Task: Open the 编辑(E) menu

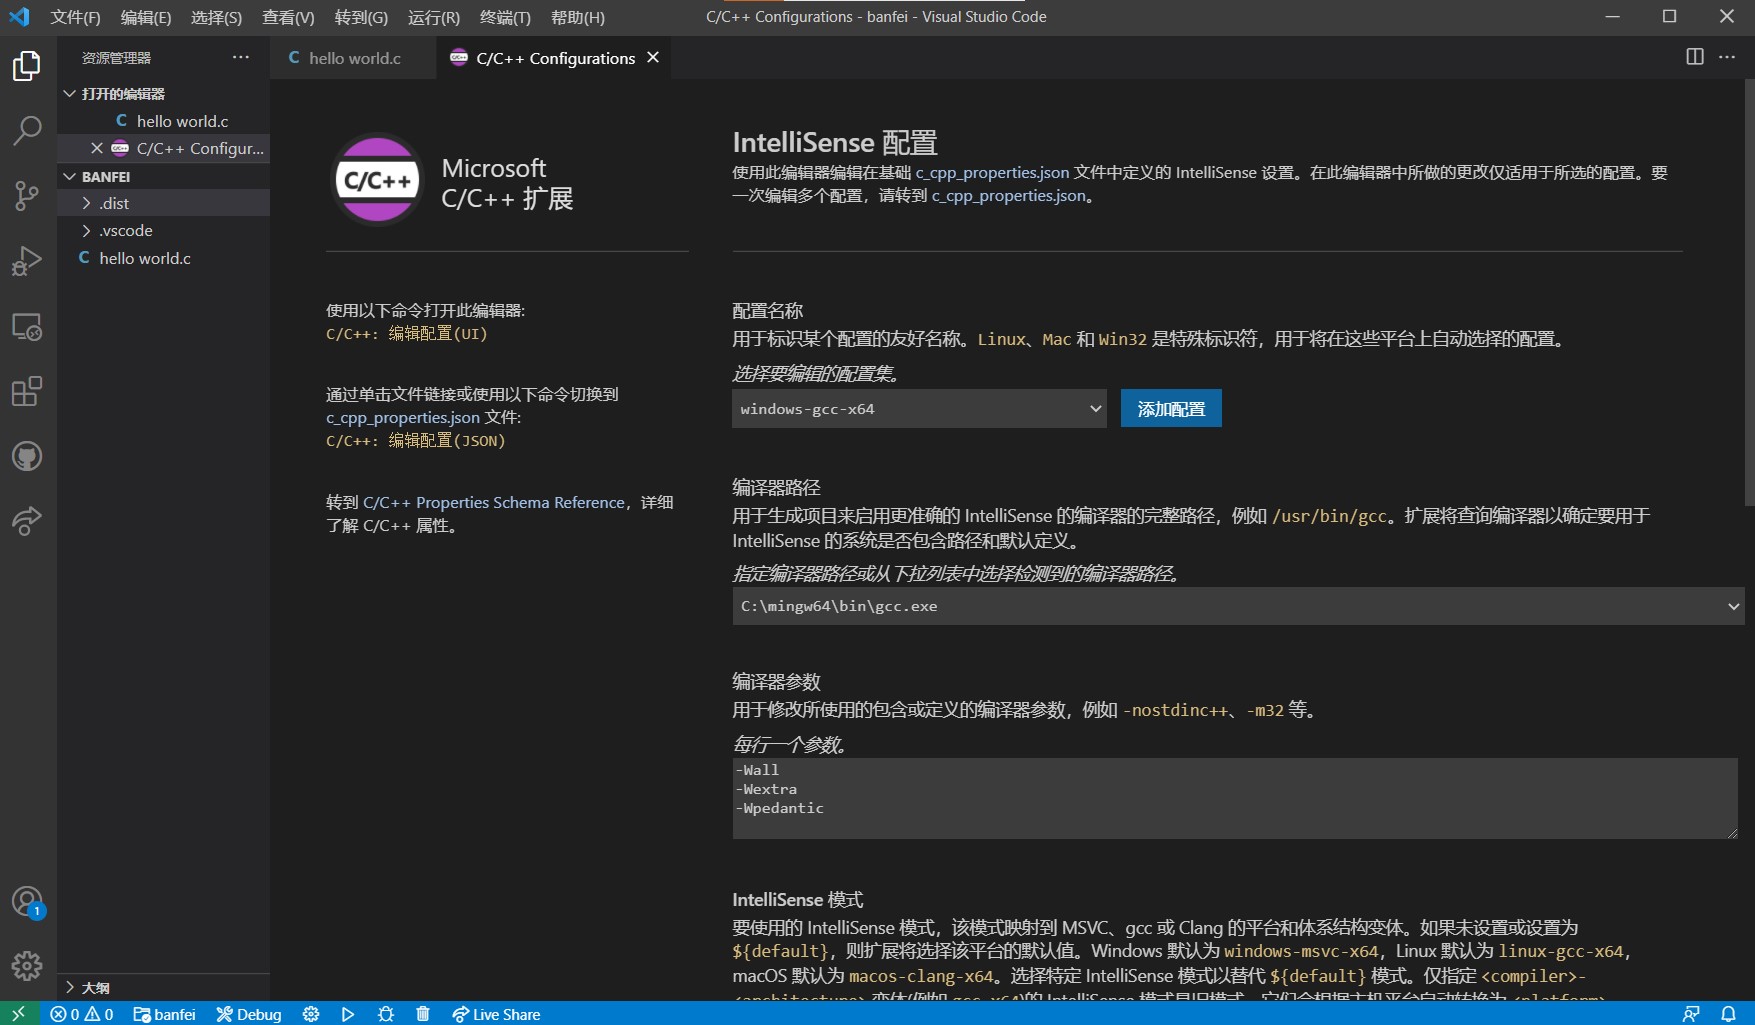Action: click(146, 17)
